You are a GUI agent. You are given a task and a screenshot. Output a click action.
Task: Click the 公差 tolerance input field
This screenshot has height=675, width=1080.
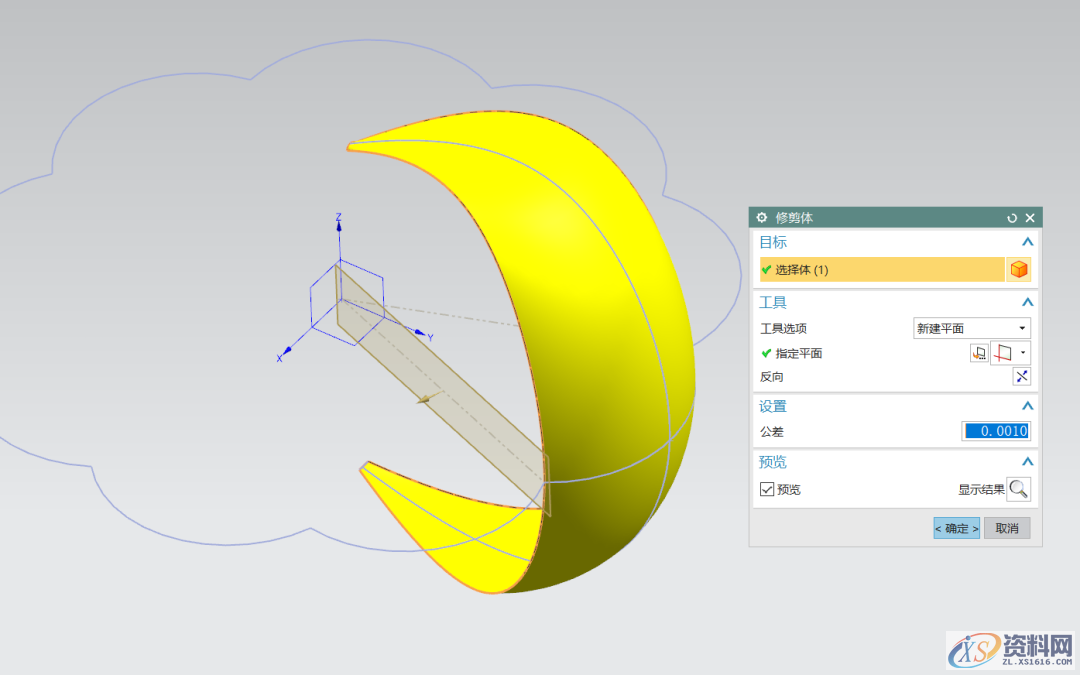(996, 431)
